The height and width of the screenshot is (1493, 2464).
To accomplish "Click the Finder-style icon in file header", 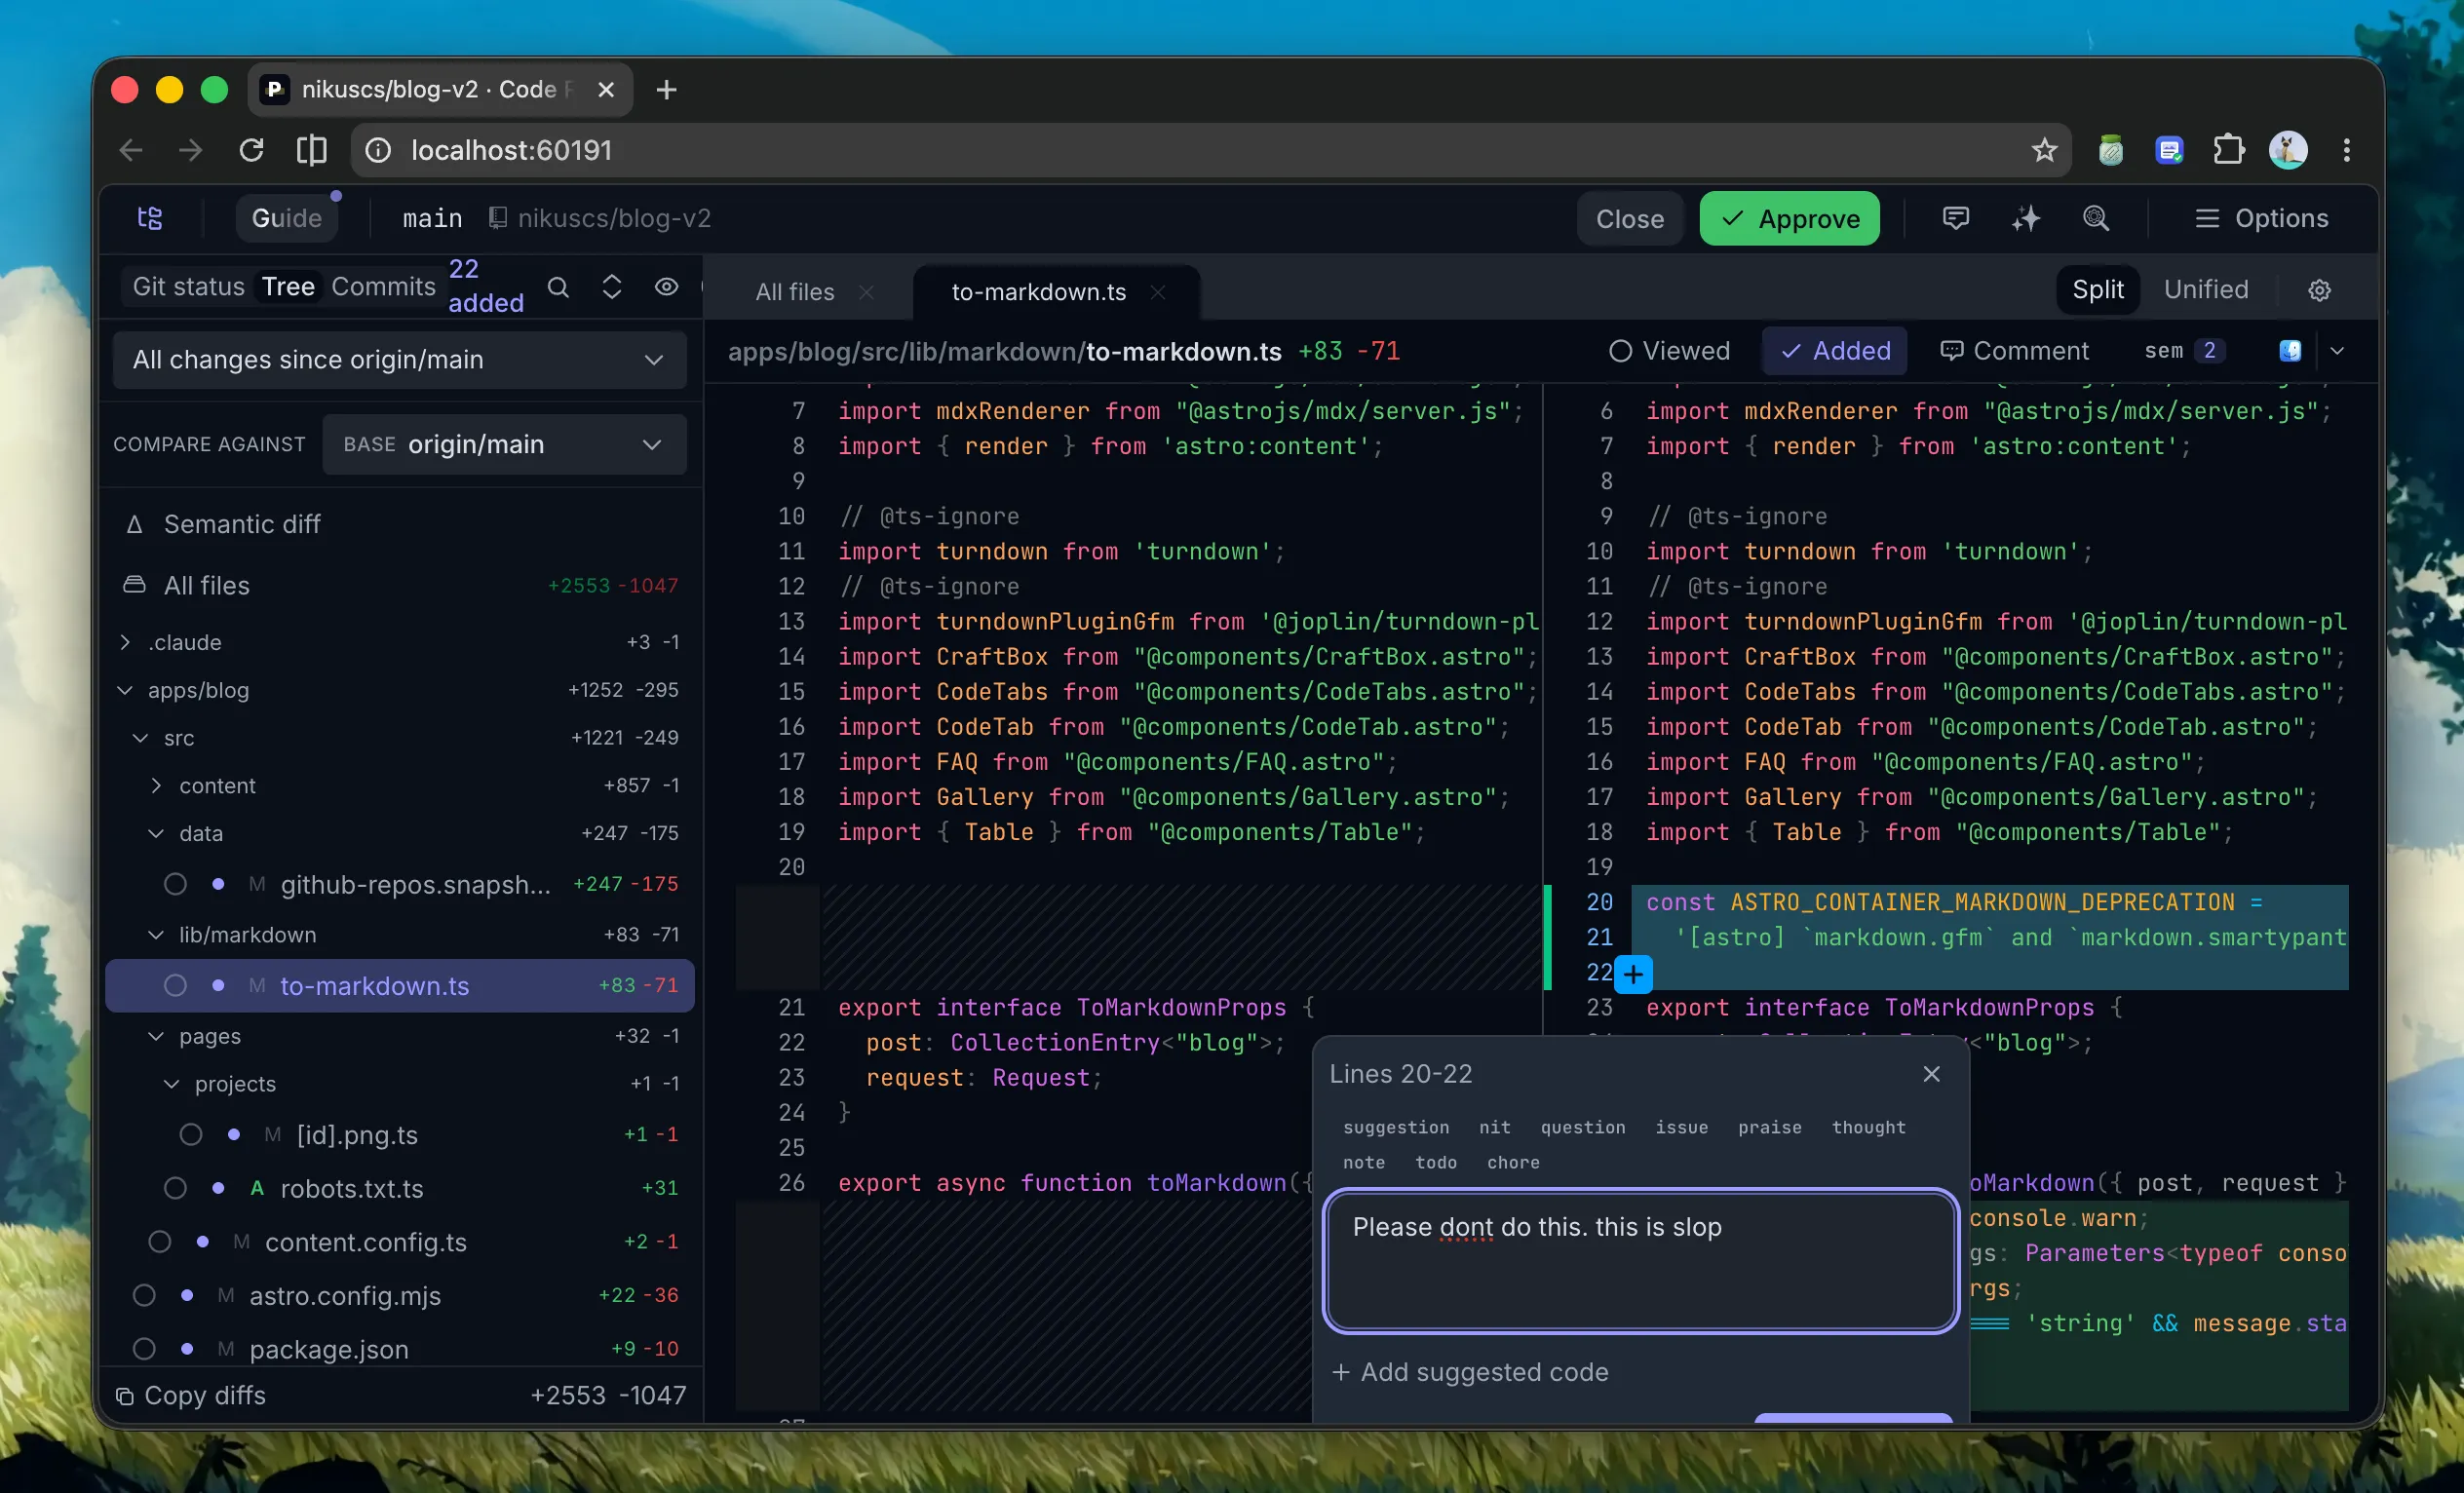I will pos(2289,351).
